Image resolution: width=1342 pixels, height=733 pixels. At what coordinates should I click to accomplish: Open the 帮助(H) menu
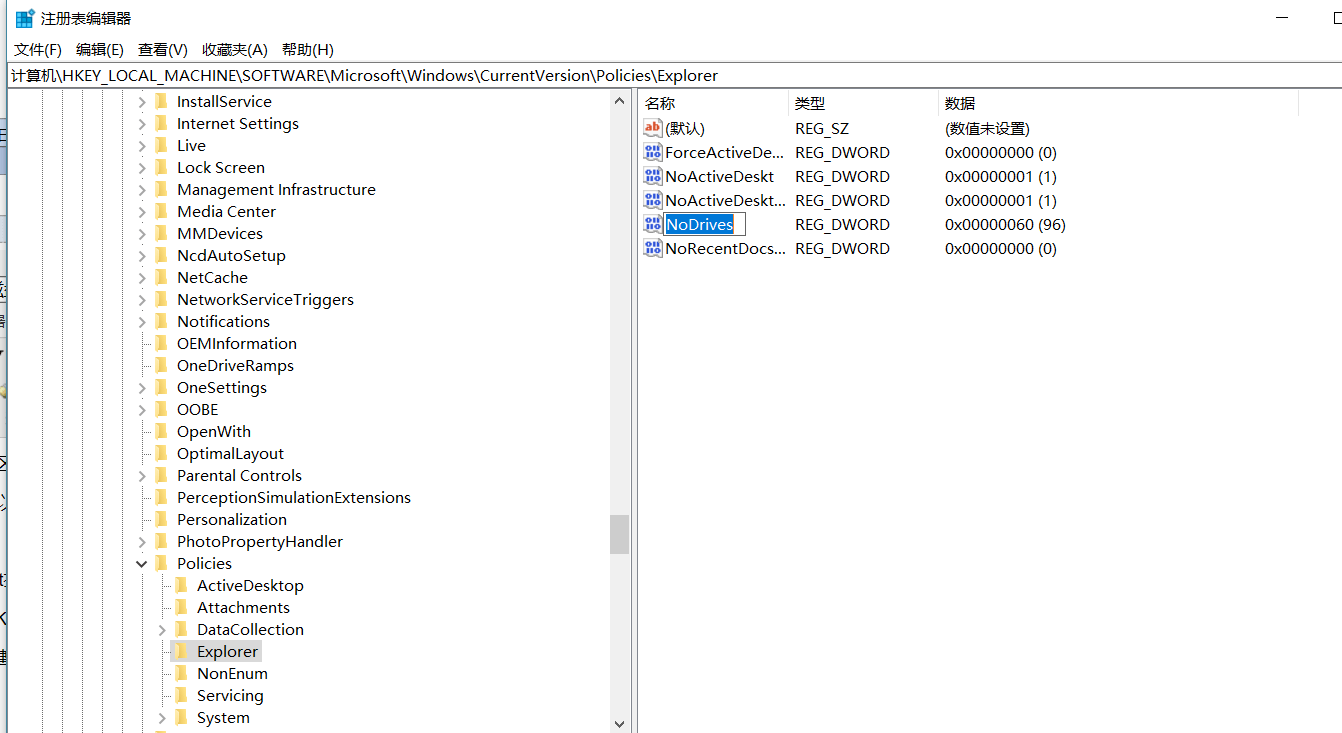click(x=307, y=50)
